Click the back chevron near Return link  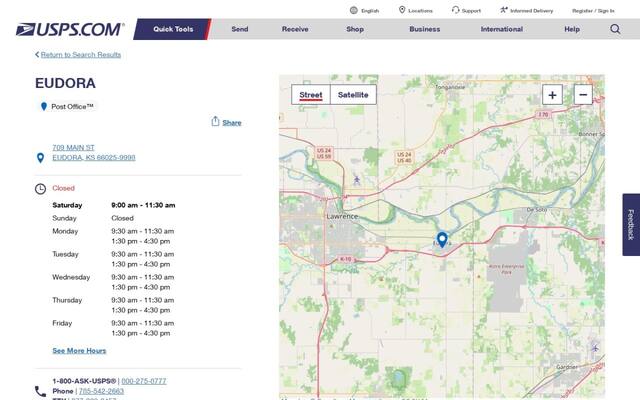[37, 54]
